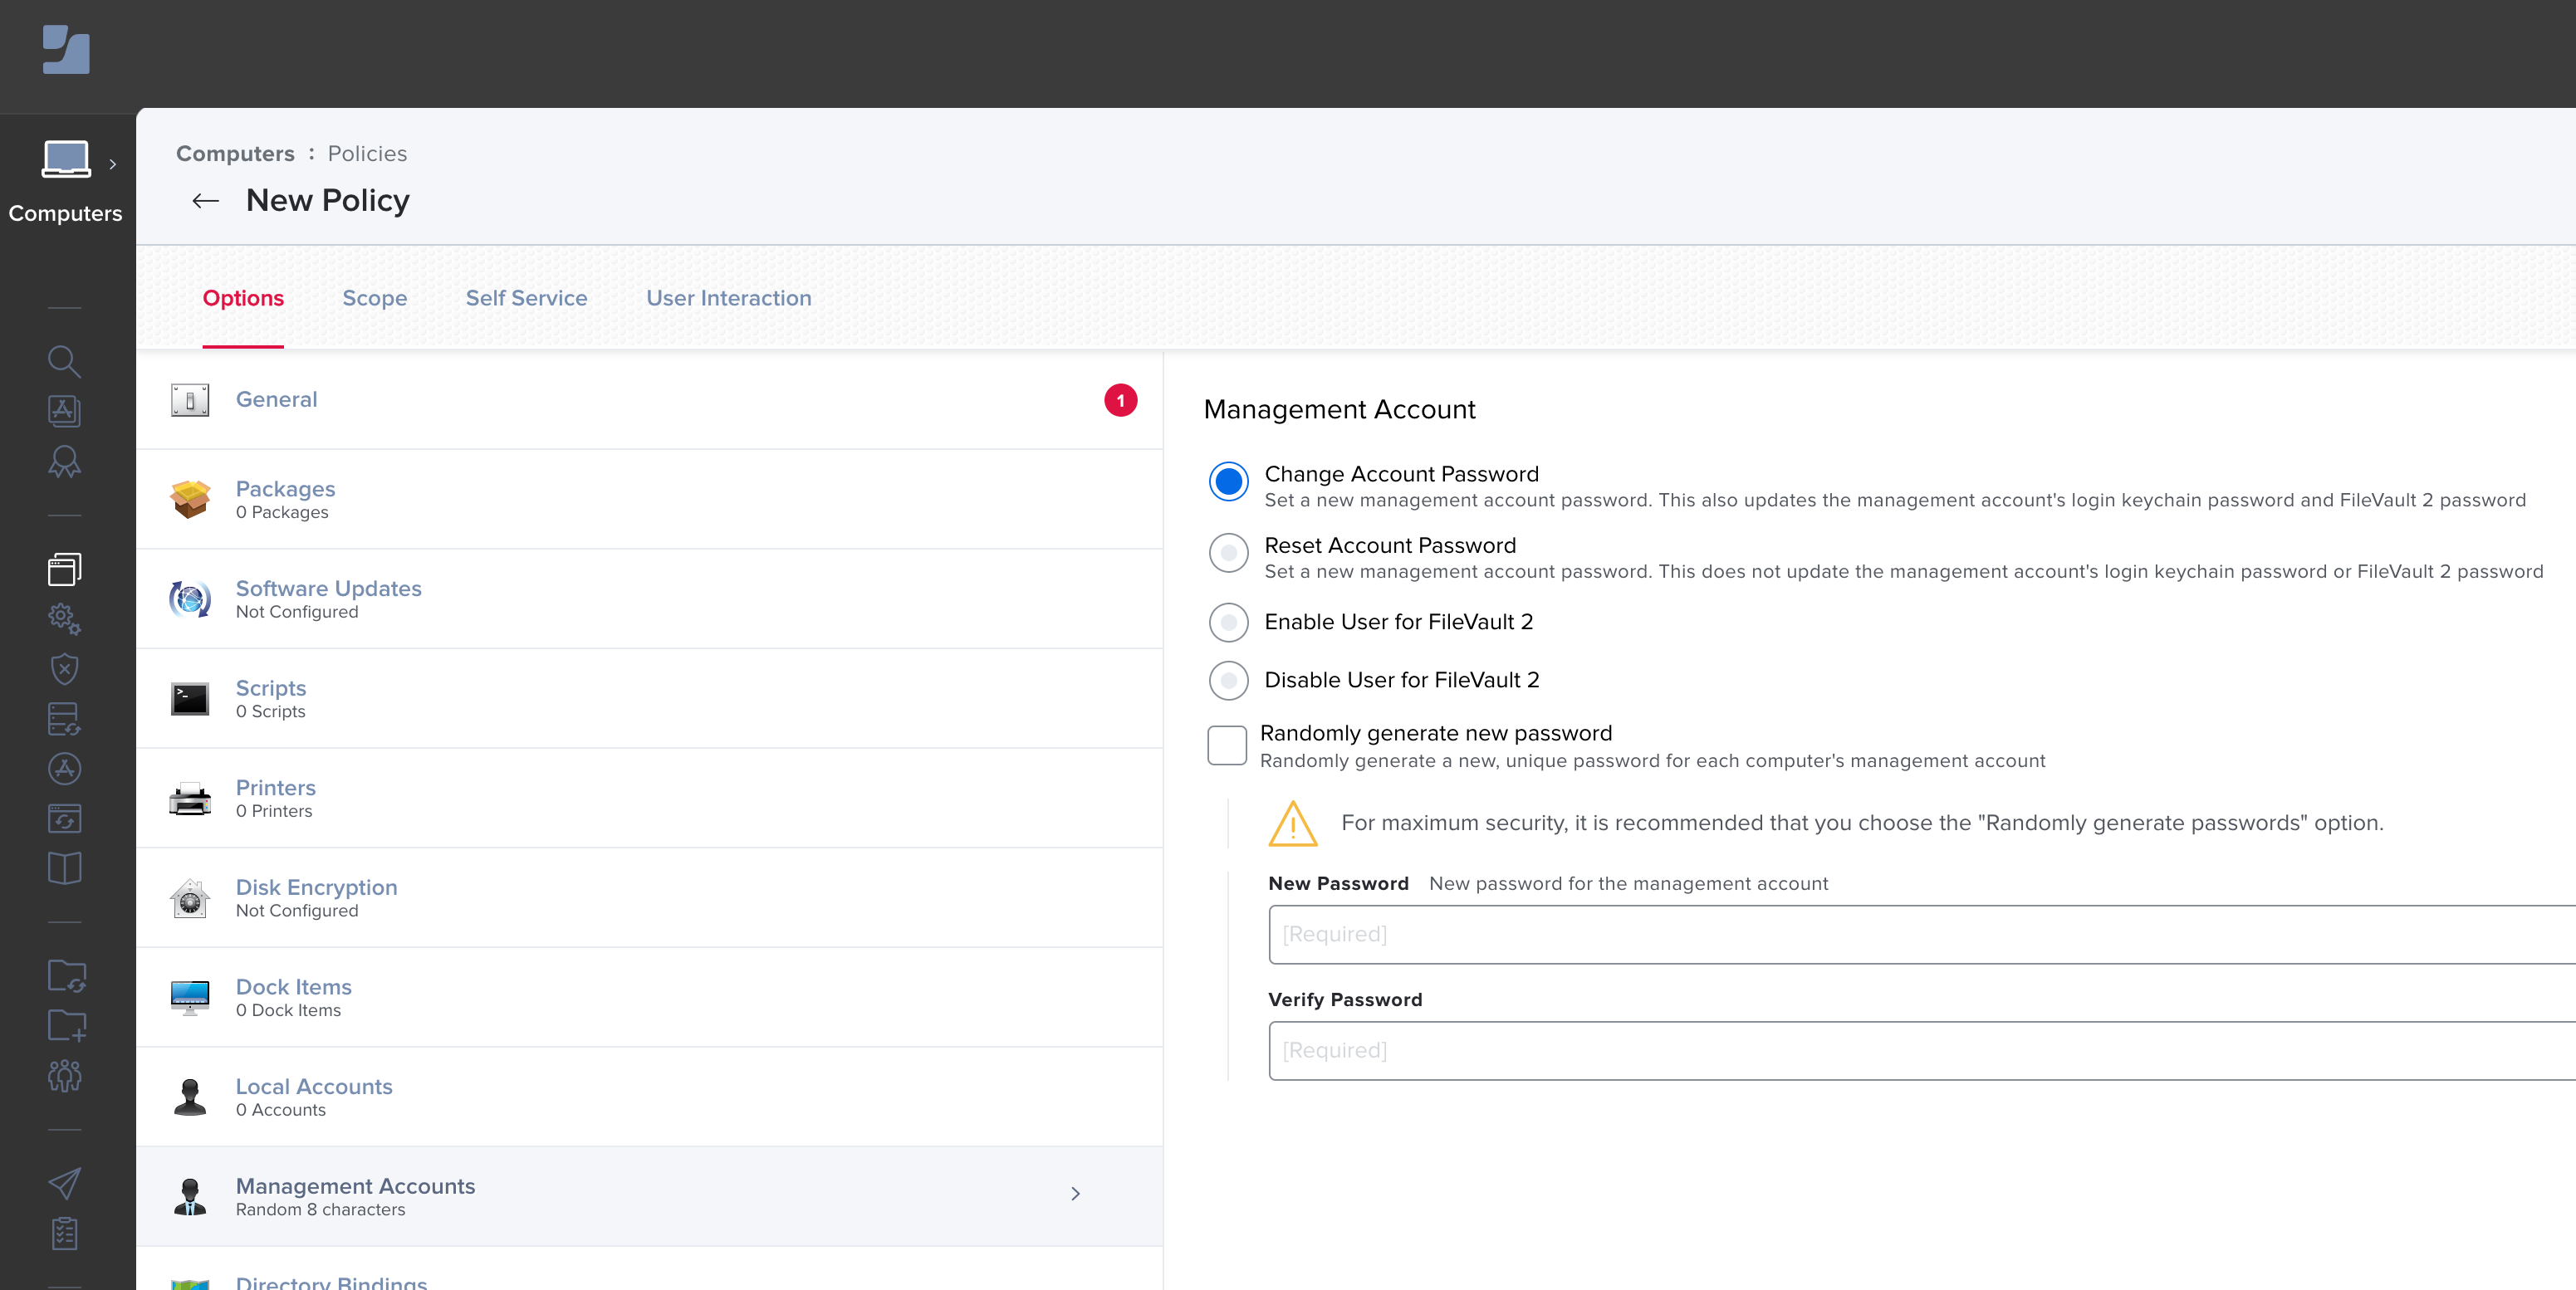Image resolution: width=2576 pixels, height=1290 pixels.
Task: Click the Policies breadcrumb link
Action: [367, 154]
